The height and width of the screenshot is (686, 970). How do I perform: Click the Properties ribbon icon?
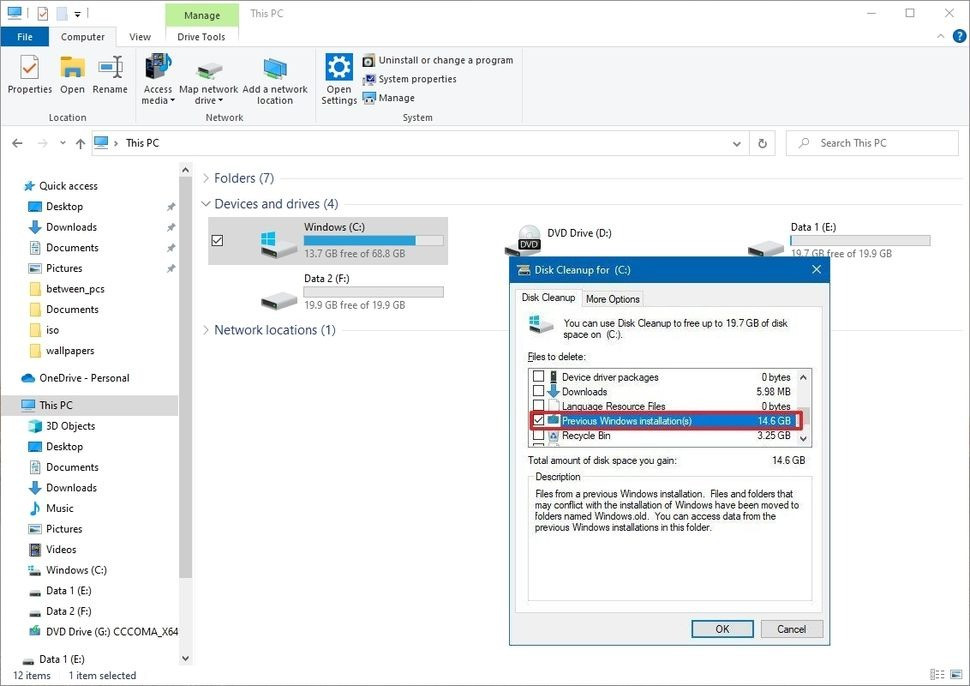click(30, 74)
